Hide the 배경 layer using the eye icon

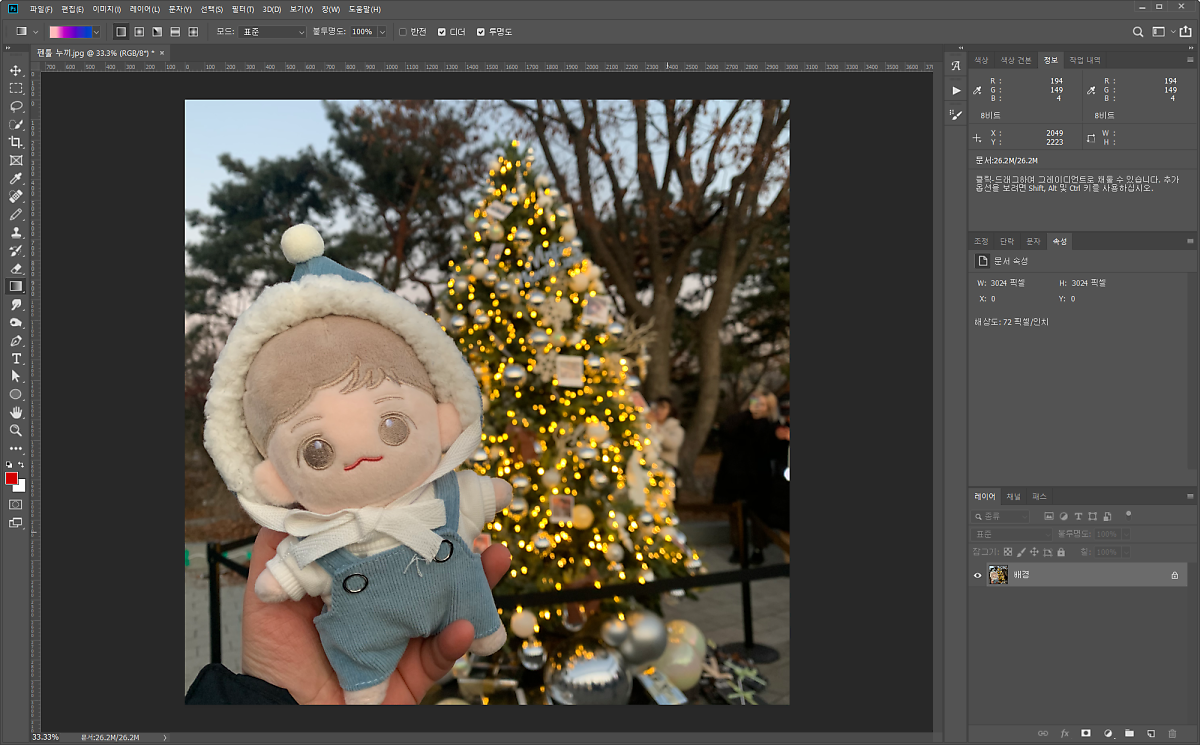click(x=978, y=575)
